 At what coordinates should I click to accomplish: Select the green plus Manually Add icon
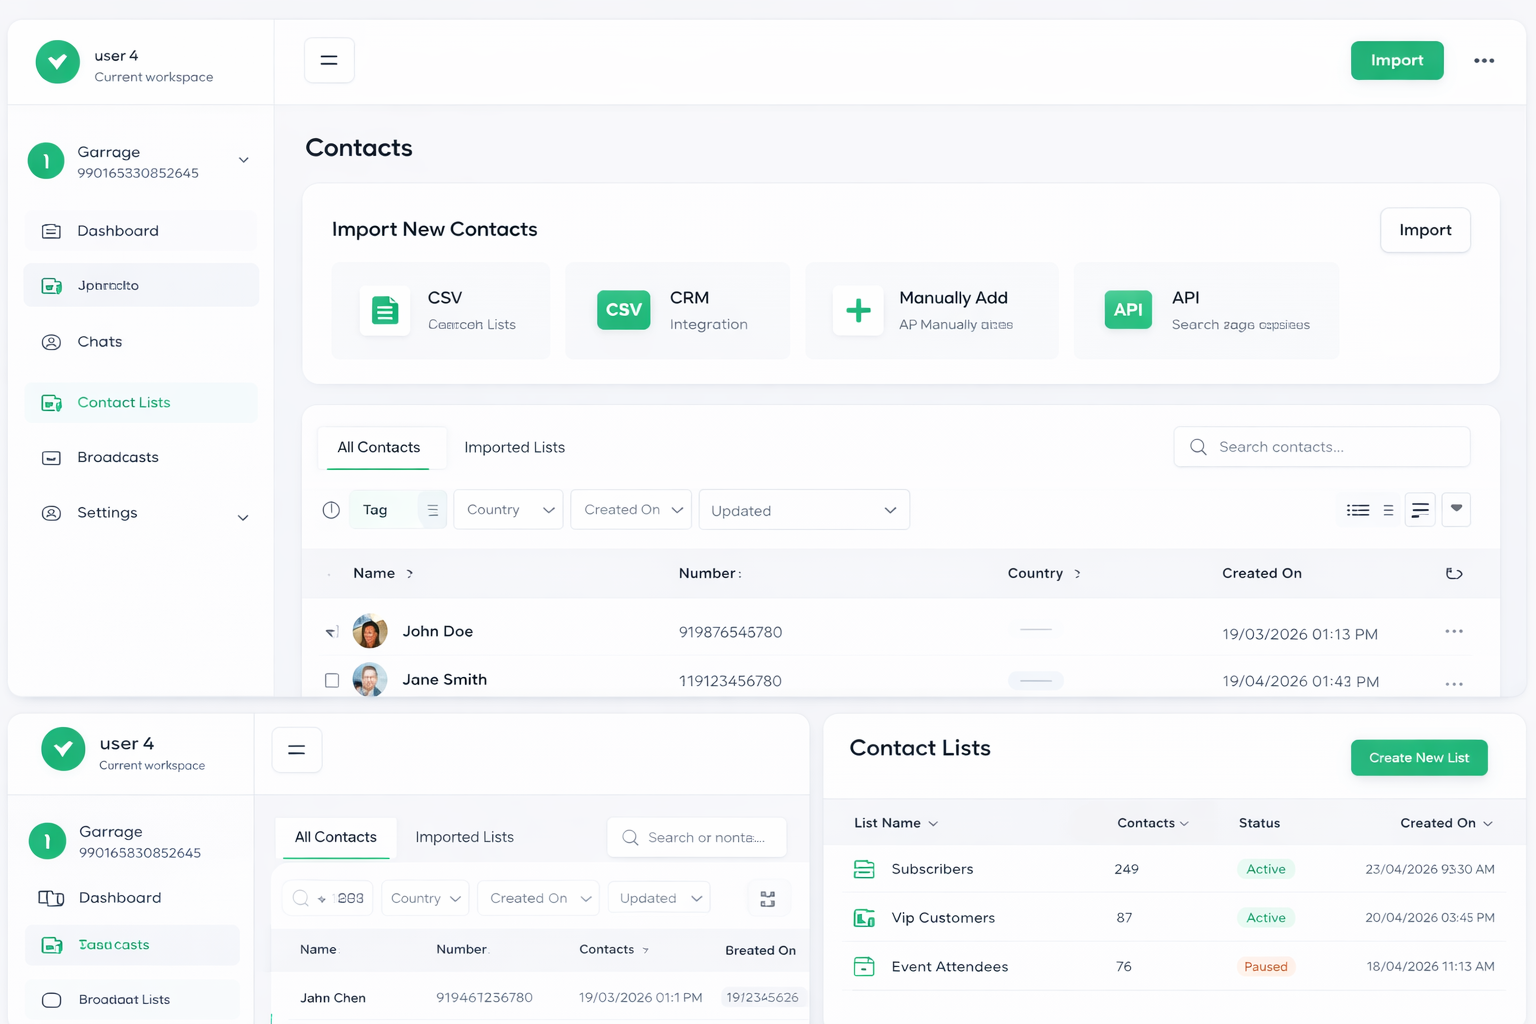click(858, 310)
